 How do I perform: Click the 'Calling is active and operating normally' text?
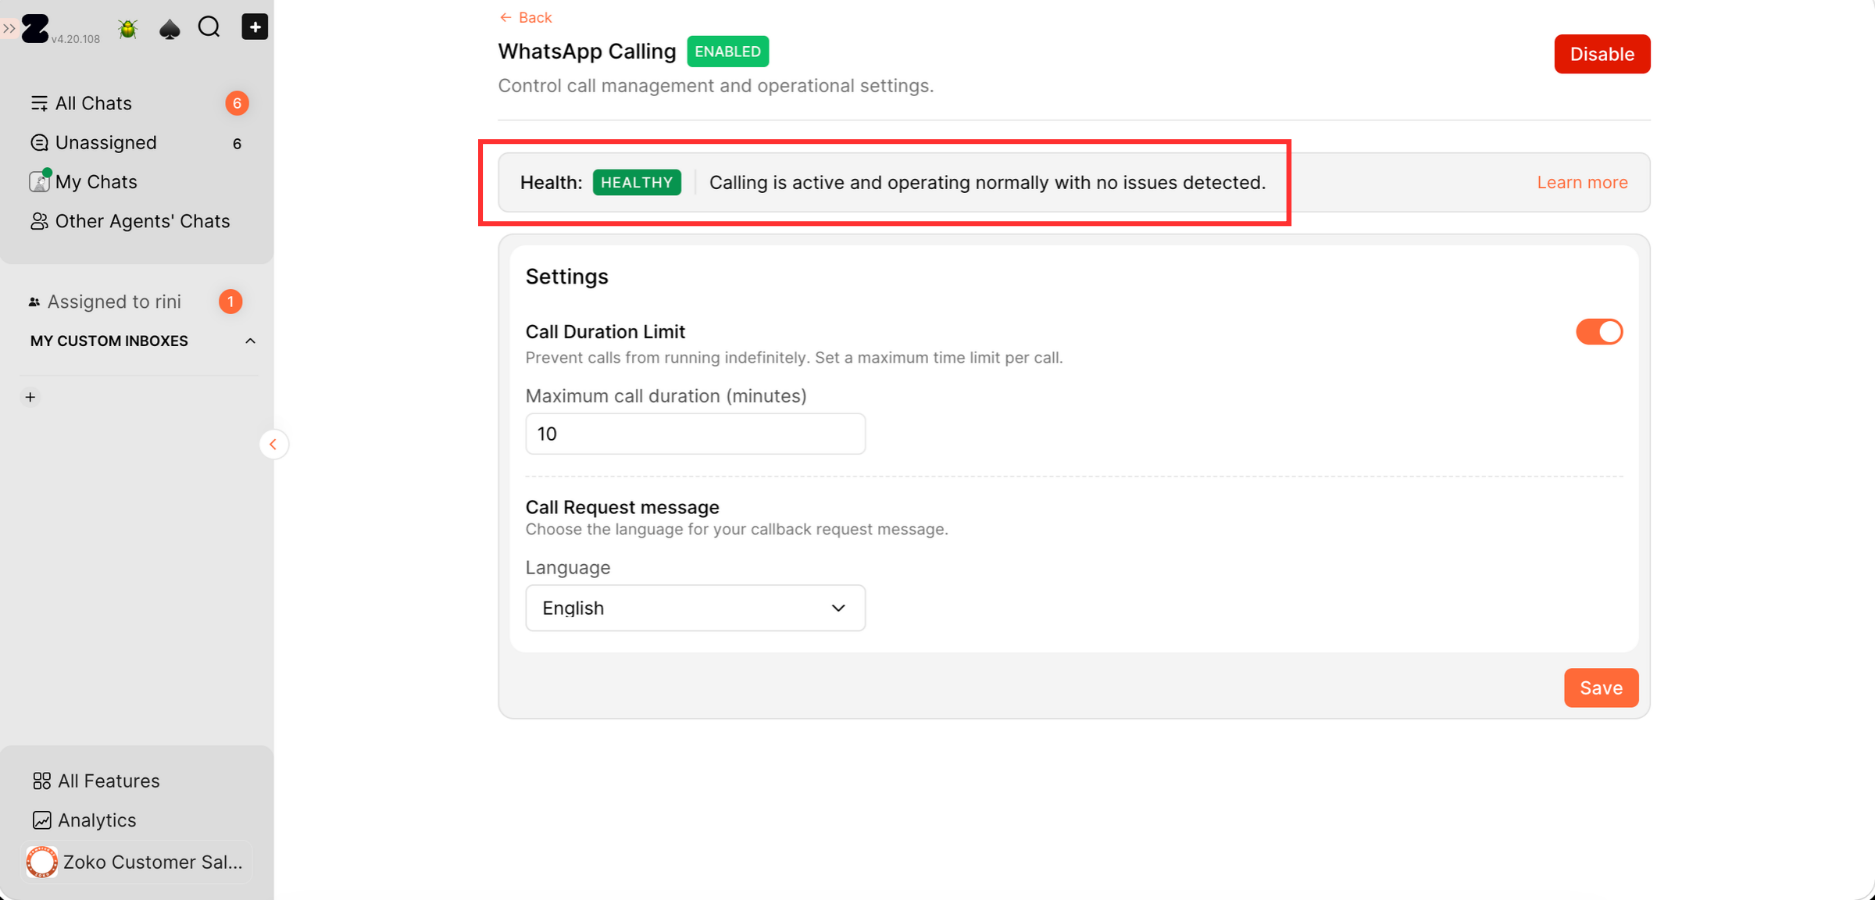pos(987,182)
